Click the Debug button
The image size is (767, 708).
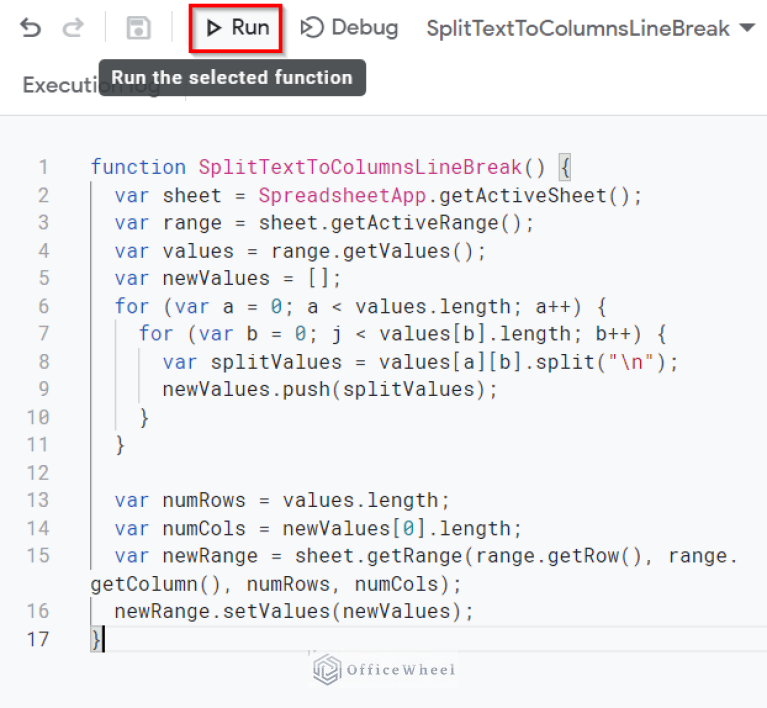pos(349,28)
